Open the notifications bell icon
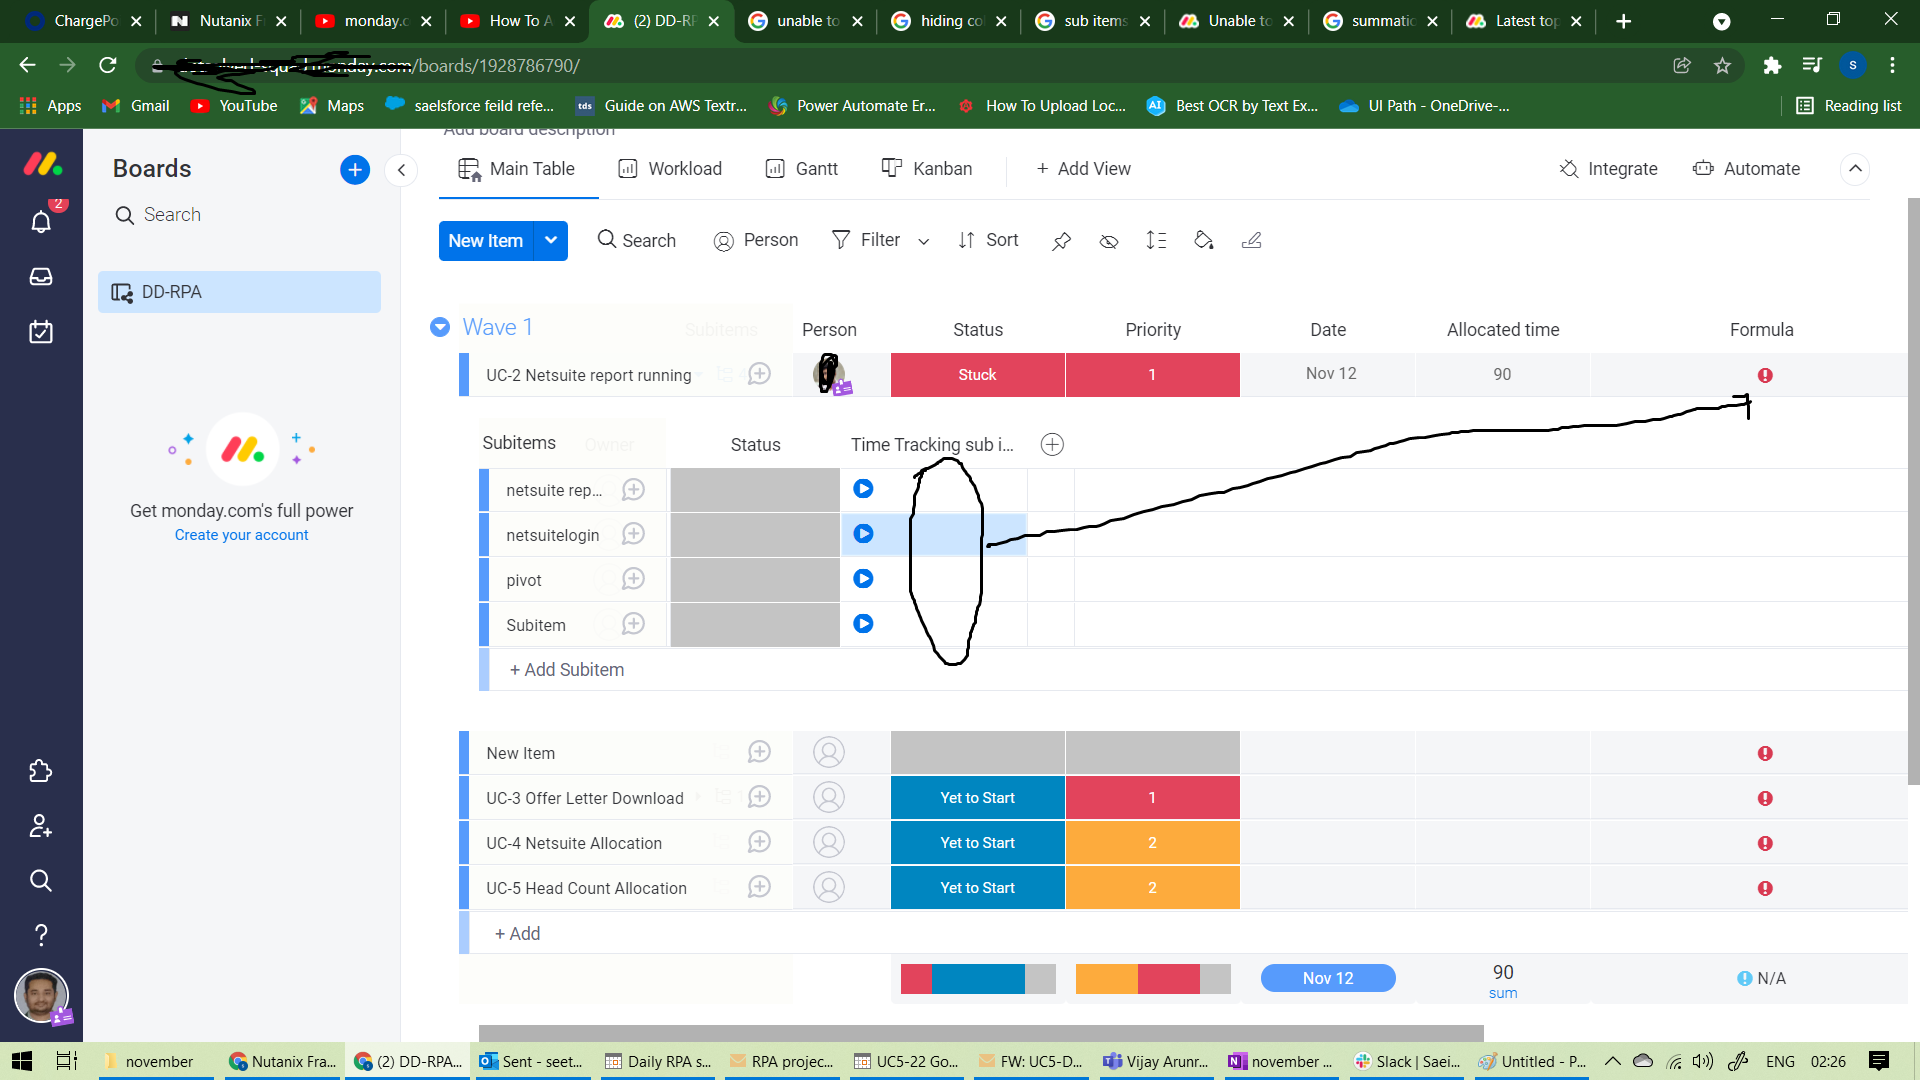The height and width of the screenshot is (1080, 1920). tap(41, 221)
